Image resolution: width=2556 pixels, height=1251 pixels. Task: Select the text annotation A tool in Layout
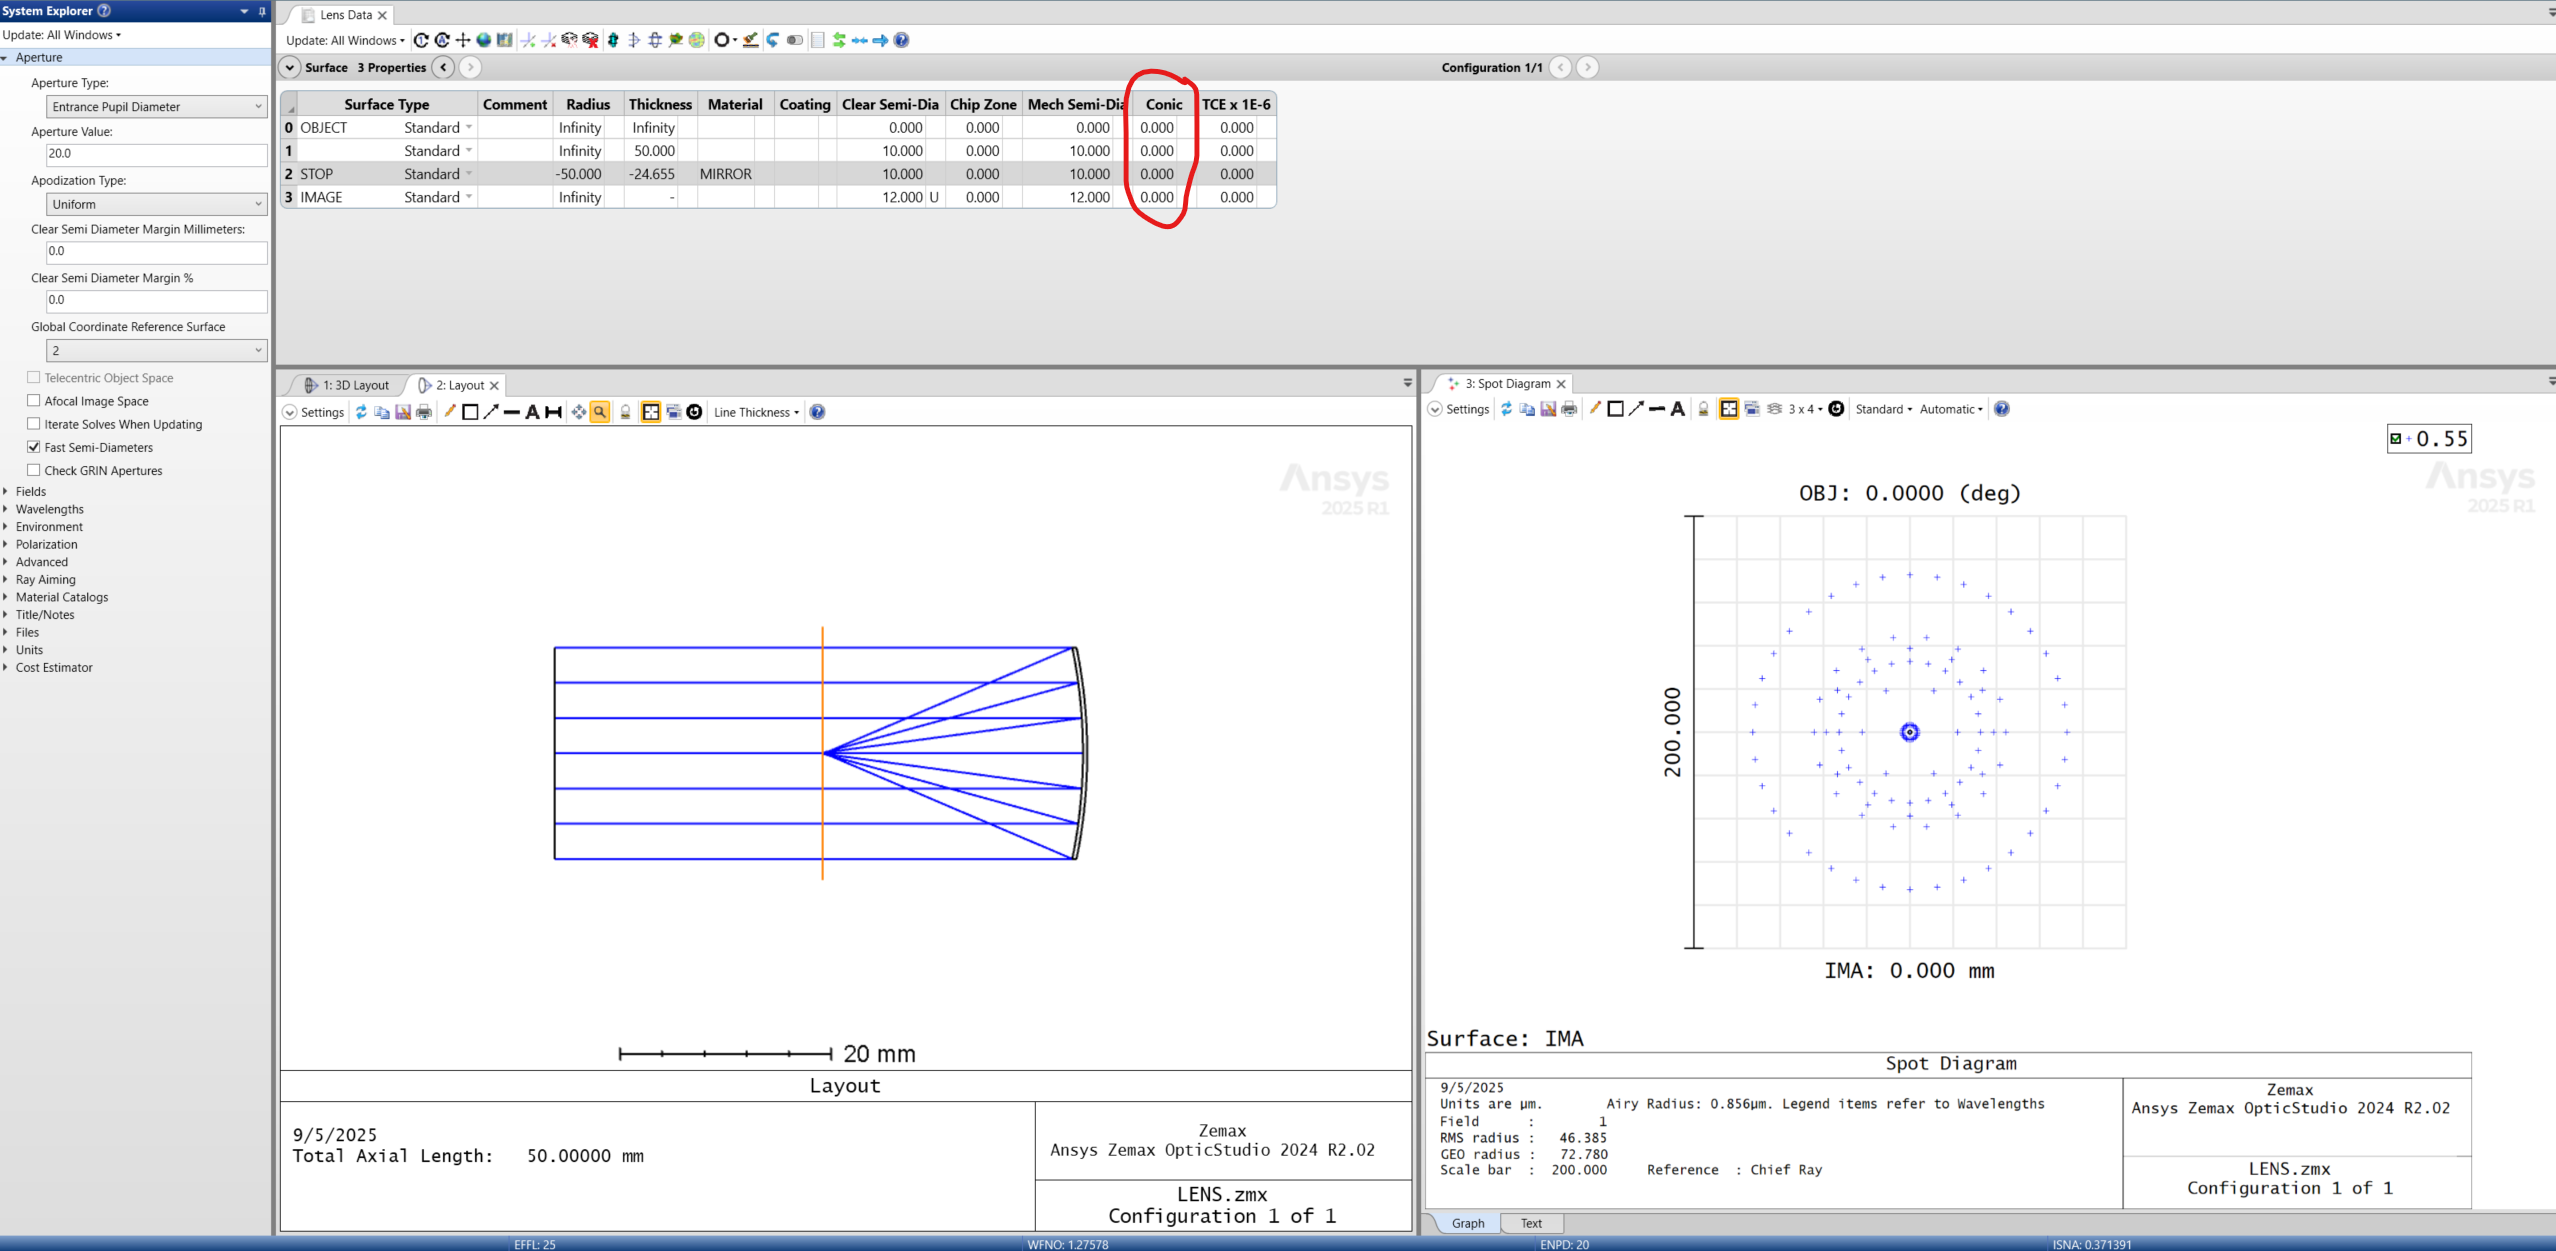[x=533, y=411]
